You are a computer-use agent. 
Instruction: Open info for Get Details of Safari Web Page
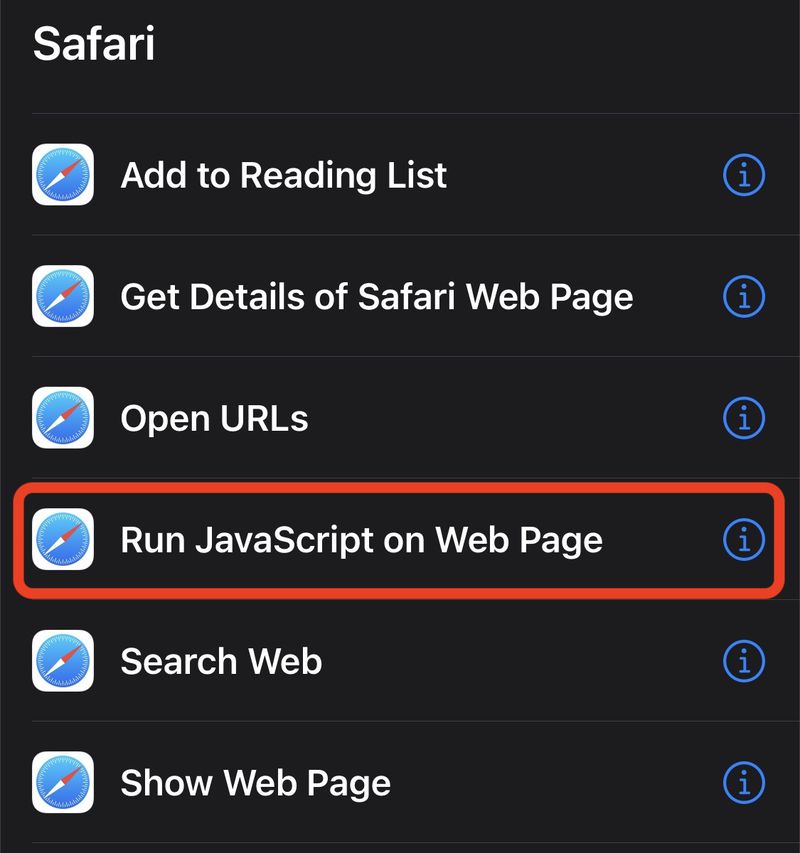pos(742,297)
